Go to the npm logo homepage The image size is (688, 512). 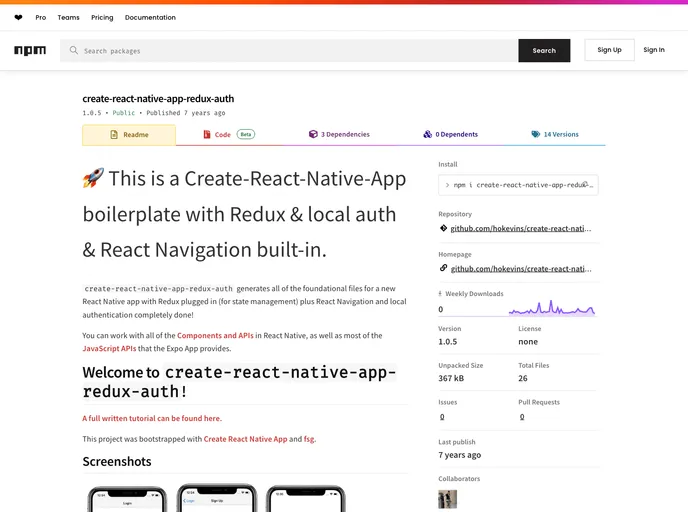[30, 50]
